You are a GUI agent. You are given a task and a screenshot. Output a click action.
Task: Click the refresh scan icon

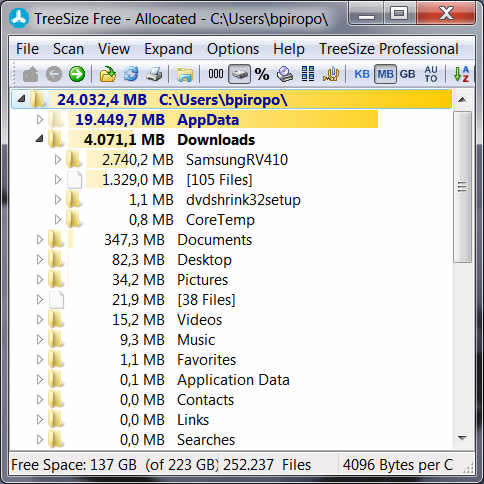point(131,74)
